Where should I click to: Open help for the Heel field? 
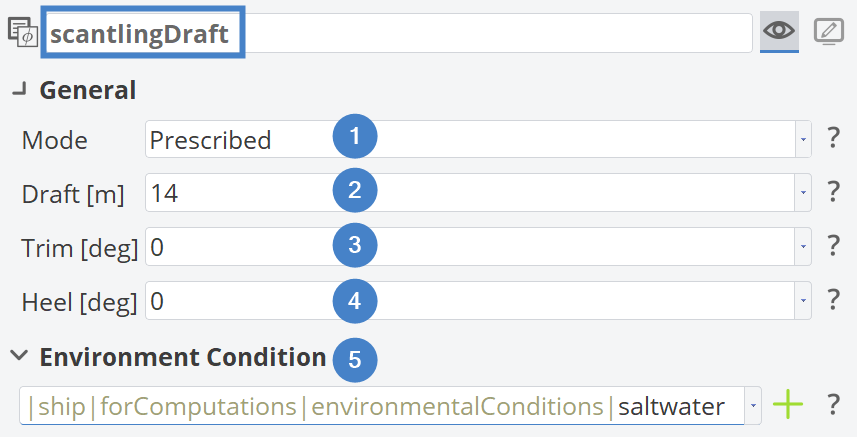click(833, 299)
